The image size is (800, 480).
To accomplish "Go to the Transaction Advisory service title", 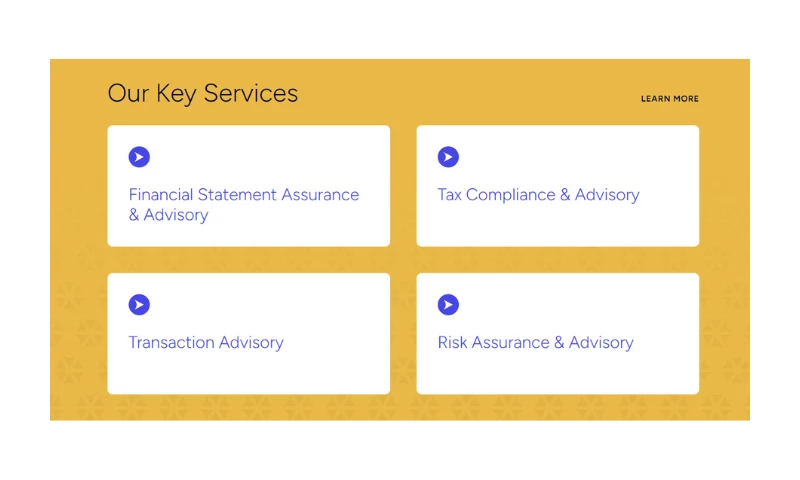I will tap(206, 342).
